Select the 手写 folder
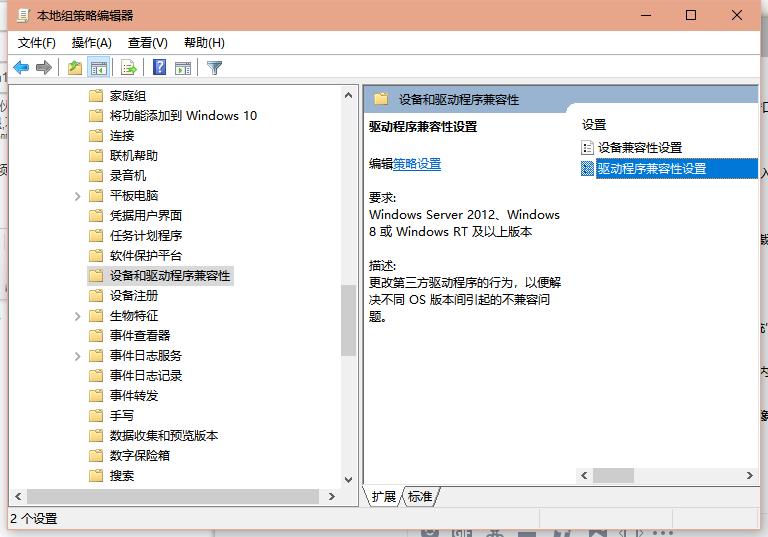The height and width of the screenshot is (537, 768). tap(122, 415)
